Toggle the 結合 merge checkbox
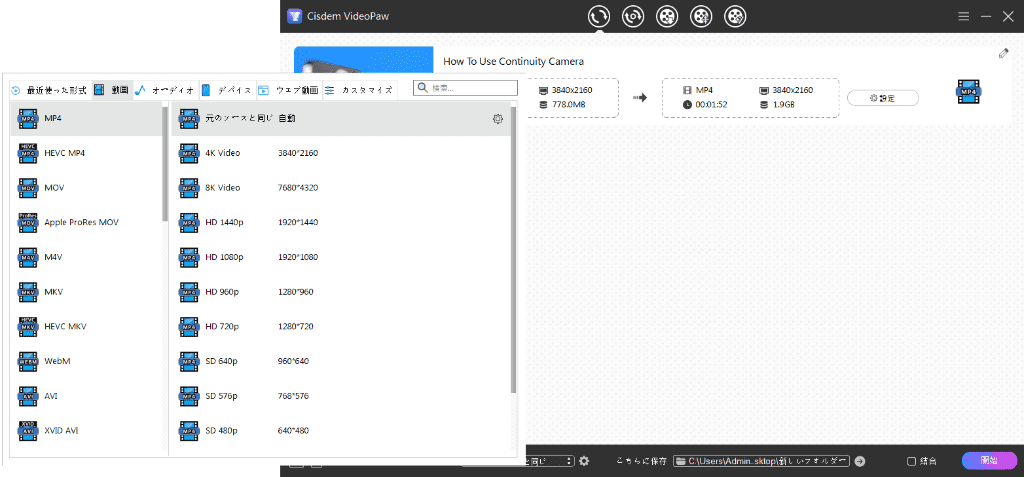Image resolution: width=1024 pixels, height=477 pixels. [x=912, y=461]
